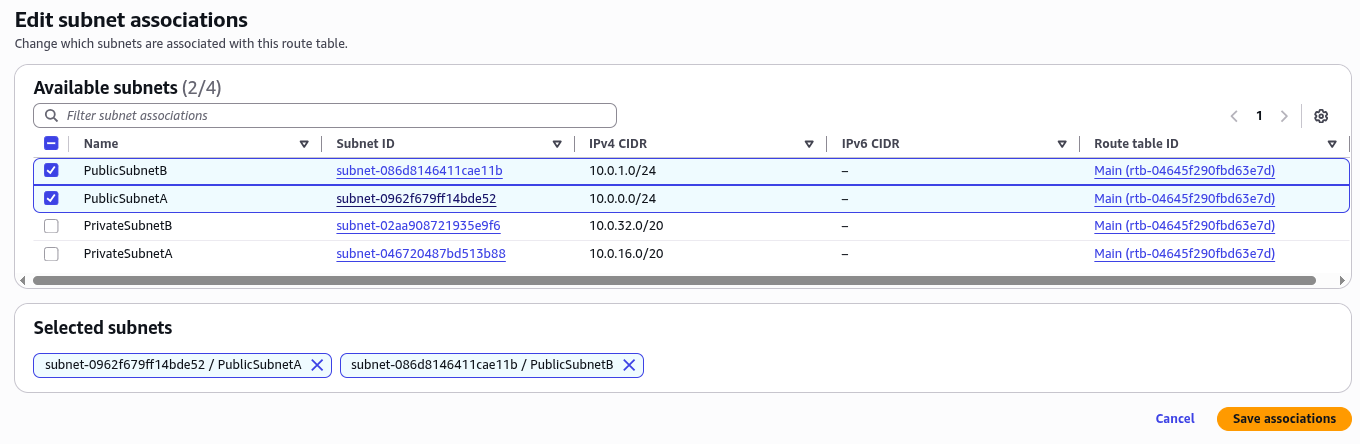Sort by Name column arrow

coord(304,144)
